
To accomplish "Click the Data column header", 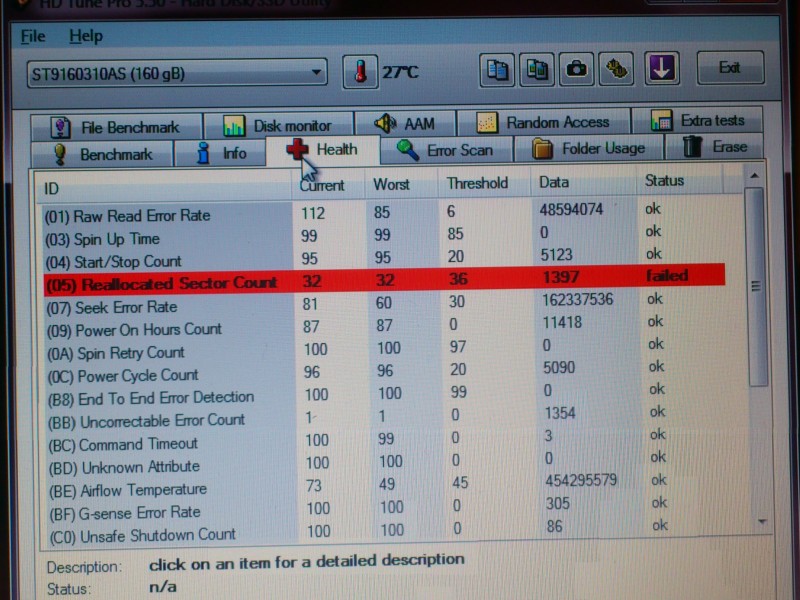I will 583,182.
